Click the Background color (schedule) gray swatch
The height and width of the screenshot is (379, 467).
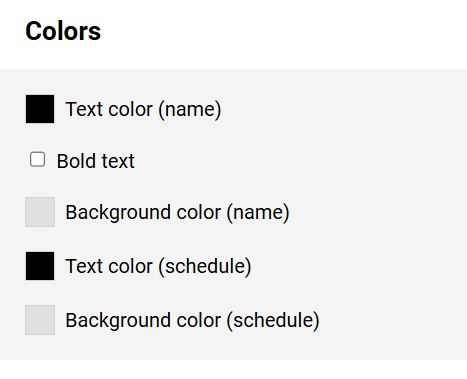[x=40, y=320]
